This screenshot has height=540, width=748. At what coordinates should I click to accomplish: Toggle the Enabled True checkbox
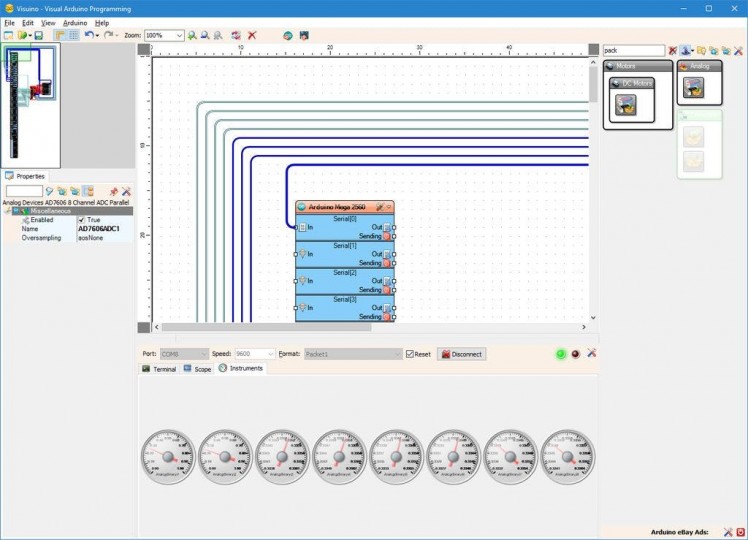click(82, 220)
